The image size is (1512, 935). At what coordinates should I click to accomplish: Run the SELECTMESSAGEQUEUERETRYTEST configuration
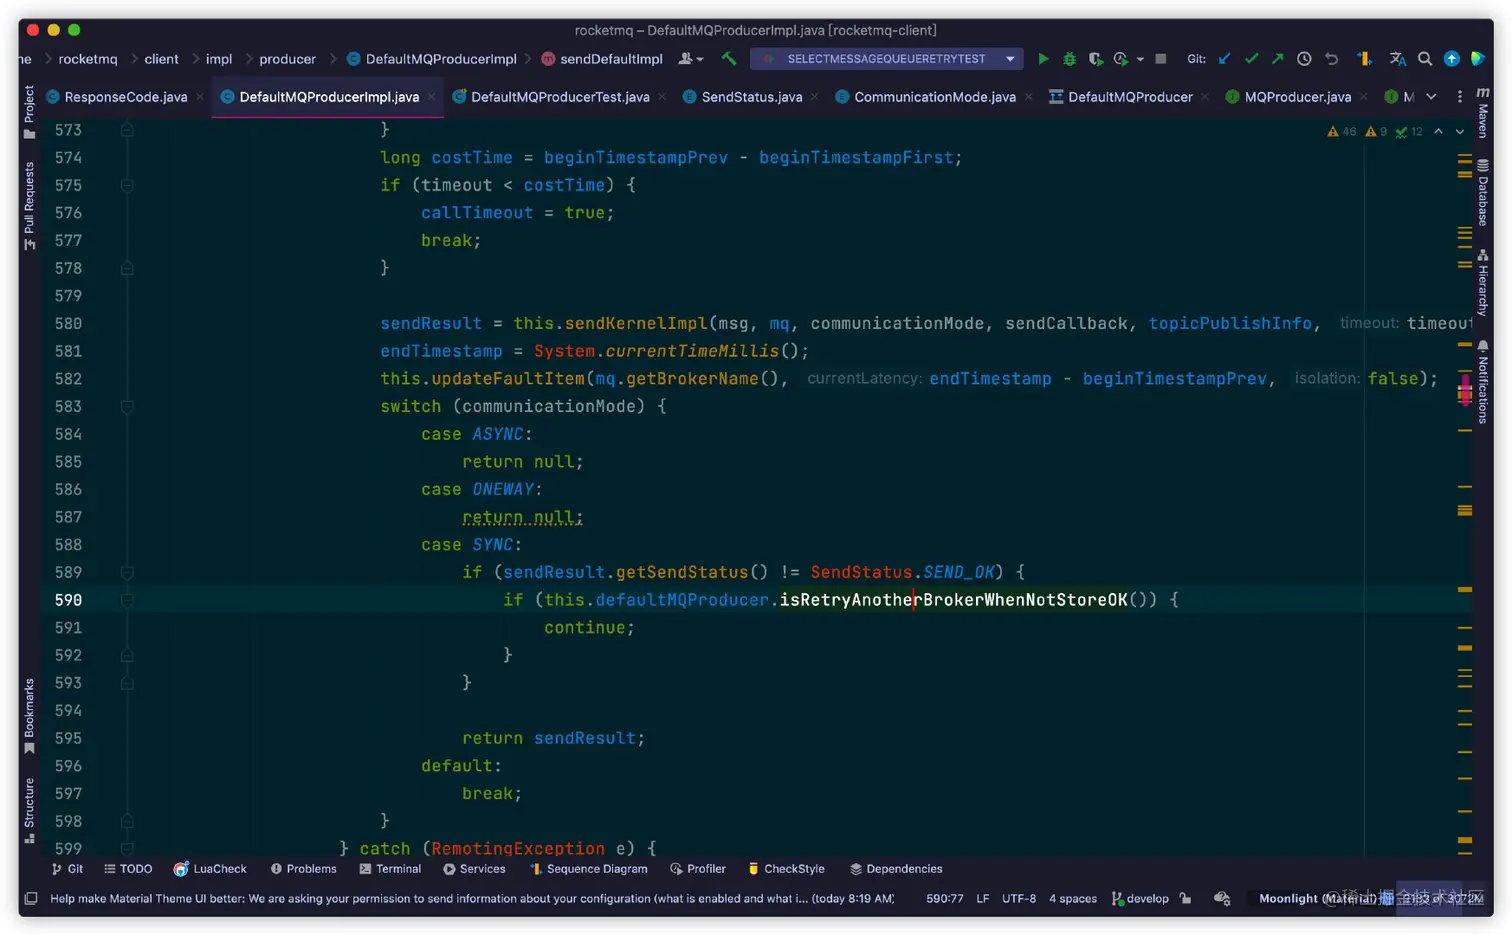click(x=1043, y=59)
